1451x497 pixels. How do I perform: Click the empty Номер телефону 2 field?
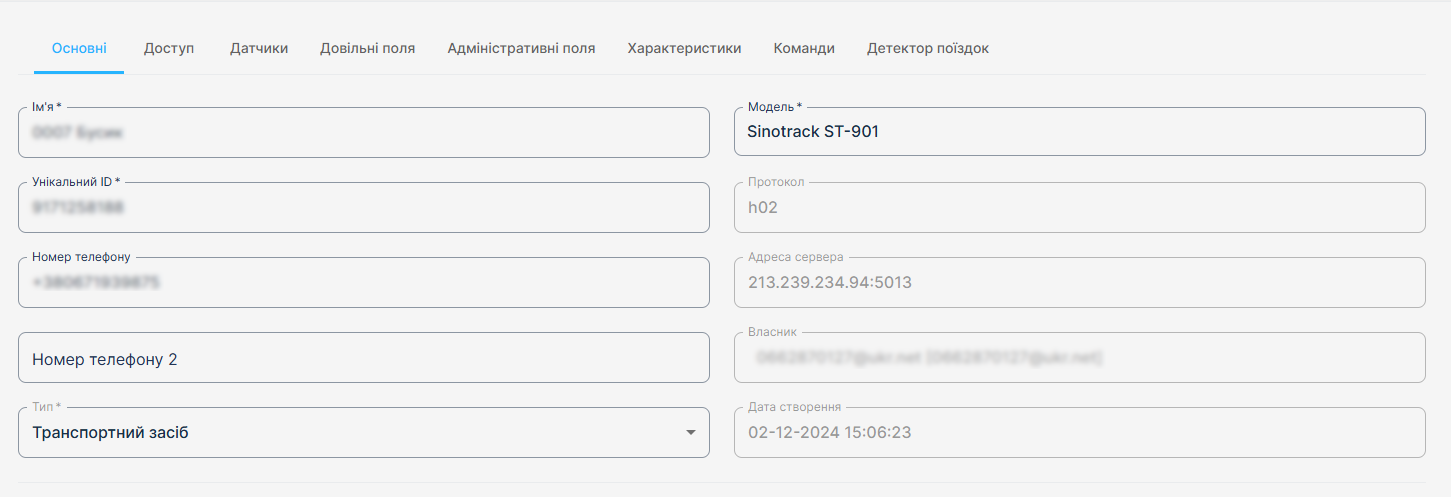(364, 358)
